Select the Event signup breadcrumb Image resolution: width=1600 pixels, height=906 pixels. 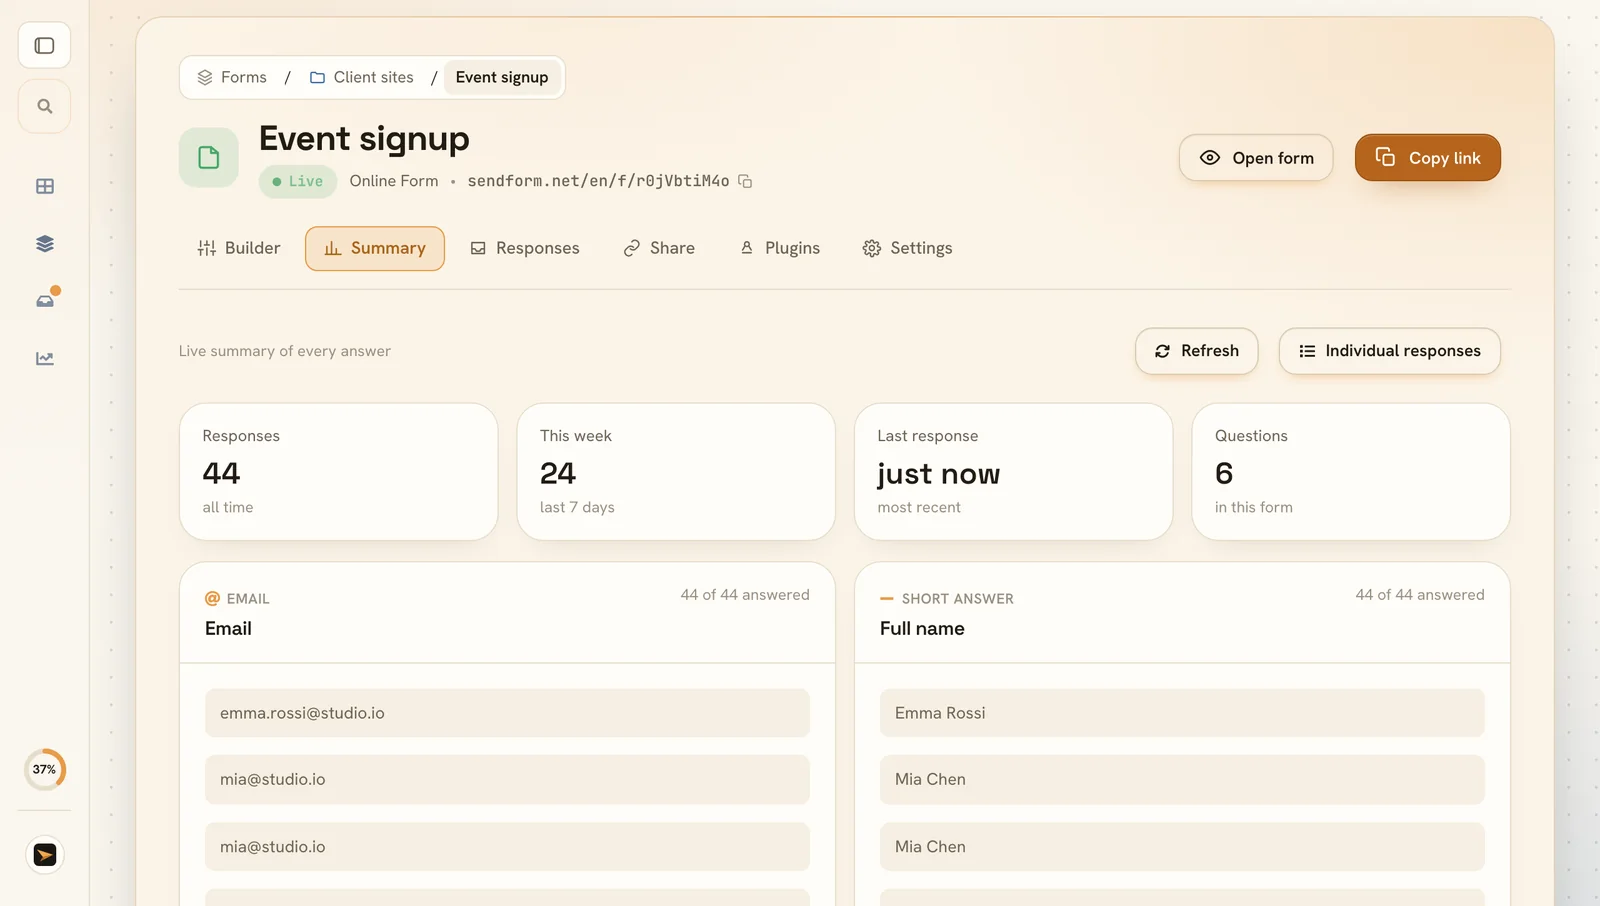(x=502, y=77)
